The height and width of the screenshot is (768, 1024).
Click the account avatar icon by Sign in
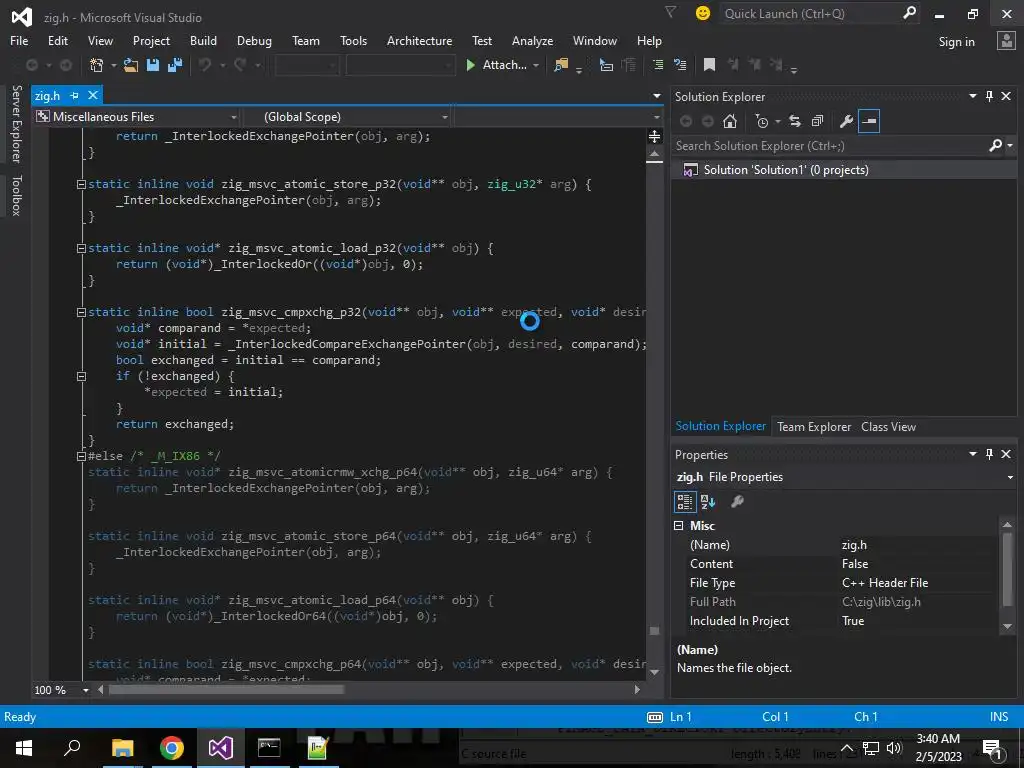(x=1006, y=40)
